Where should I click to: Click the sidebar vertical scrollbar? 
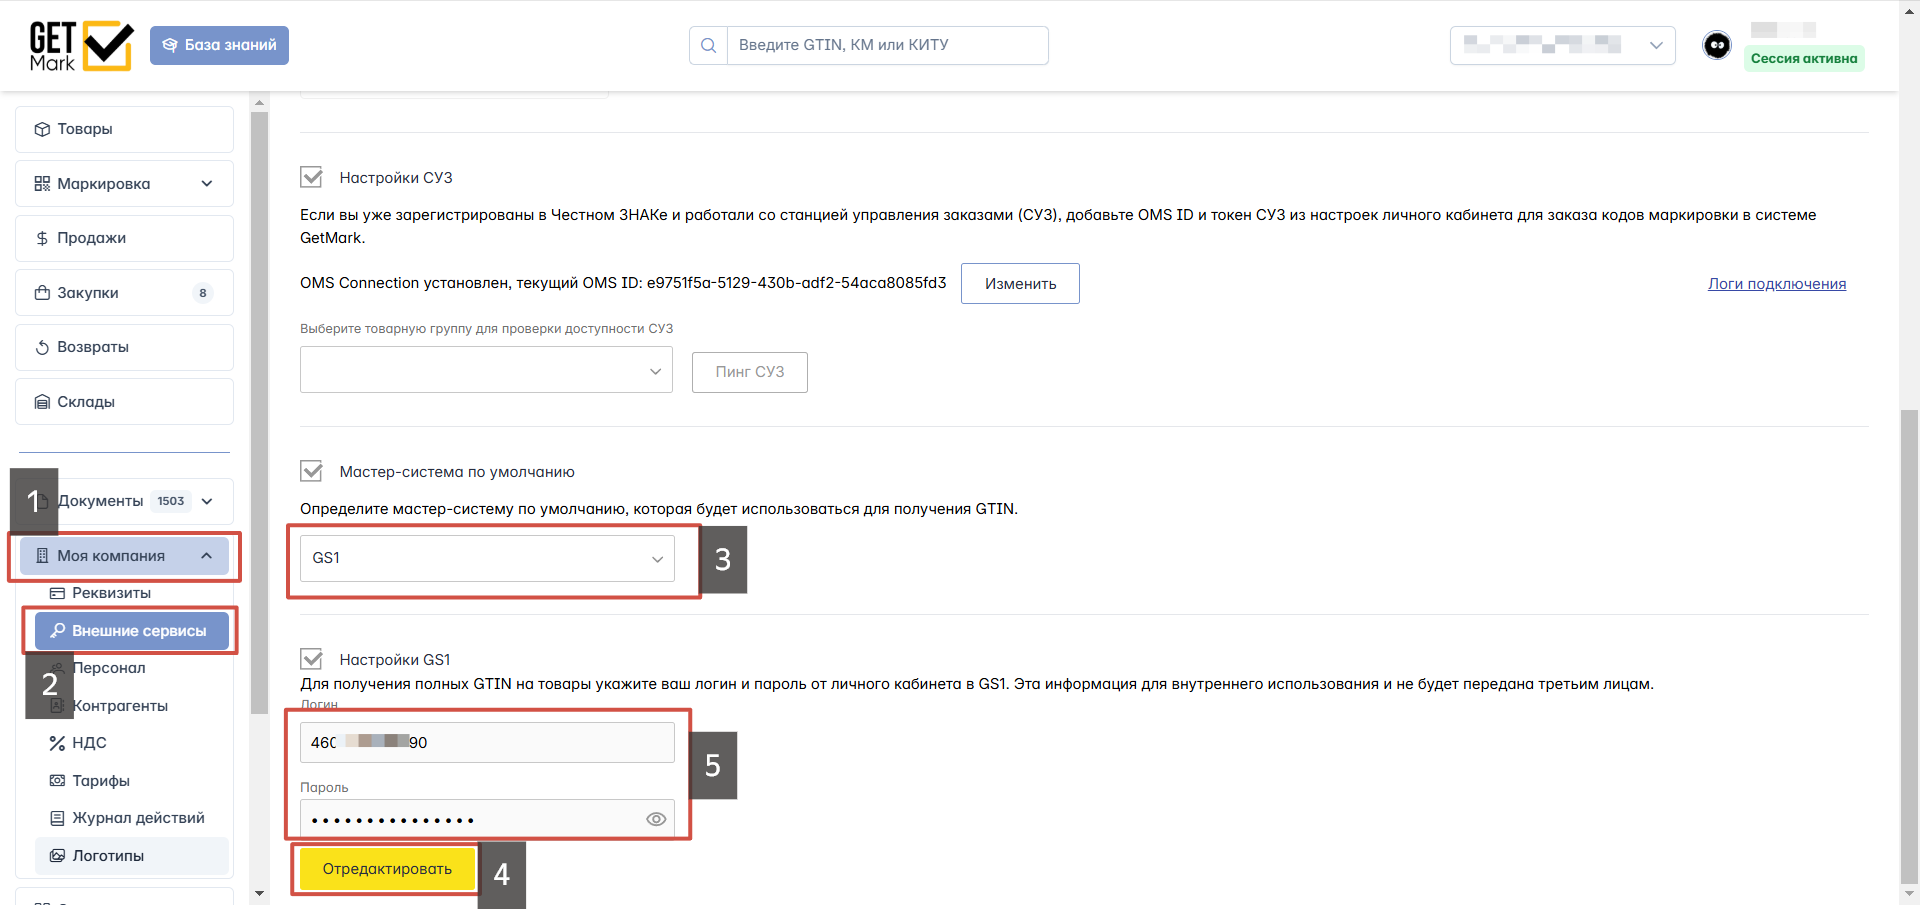pyautogui.click(x=260, y=413)
